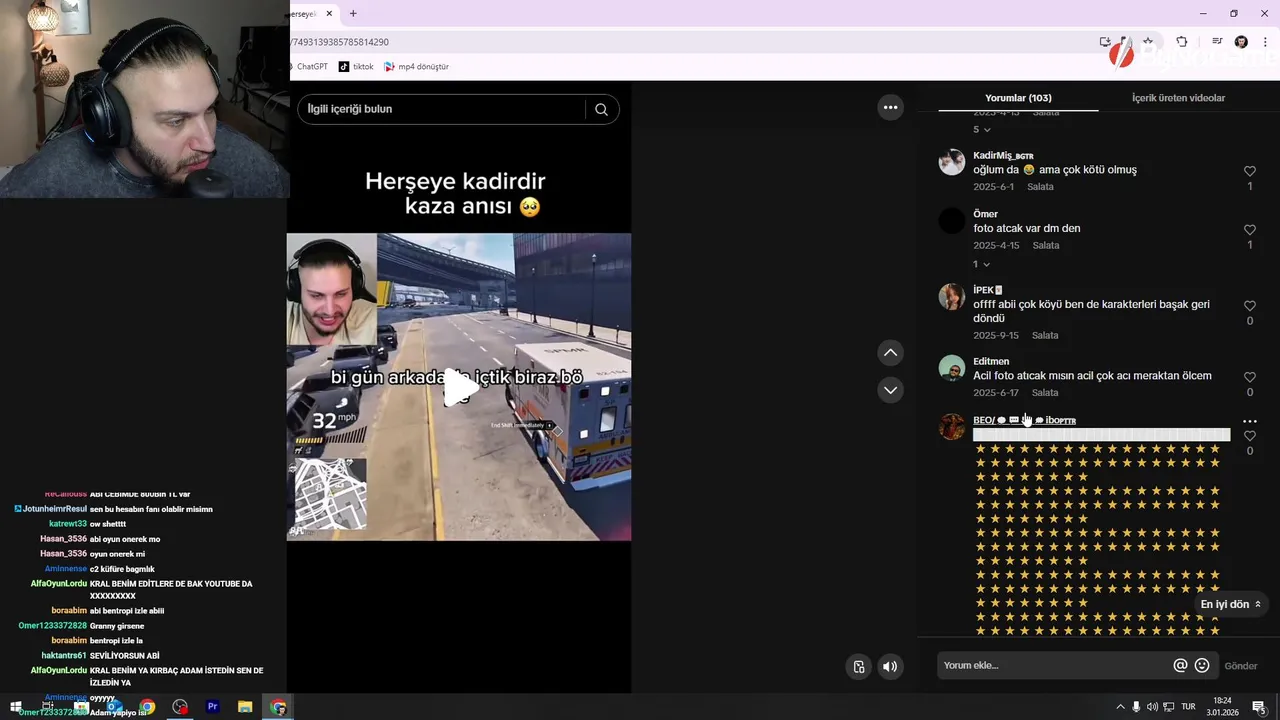Open the system volume tray icon
The image size is (1280, 720).
[1152, 707]
